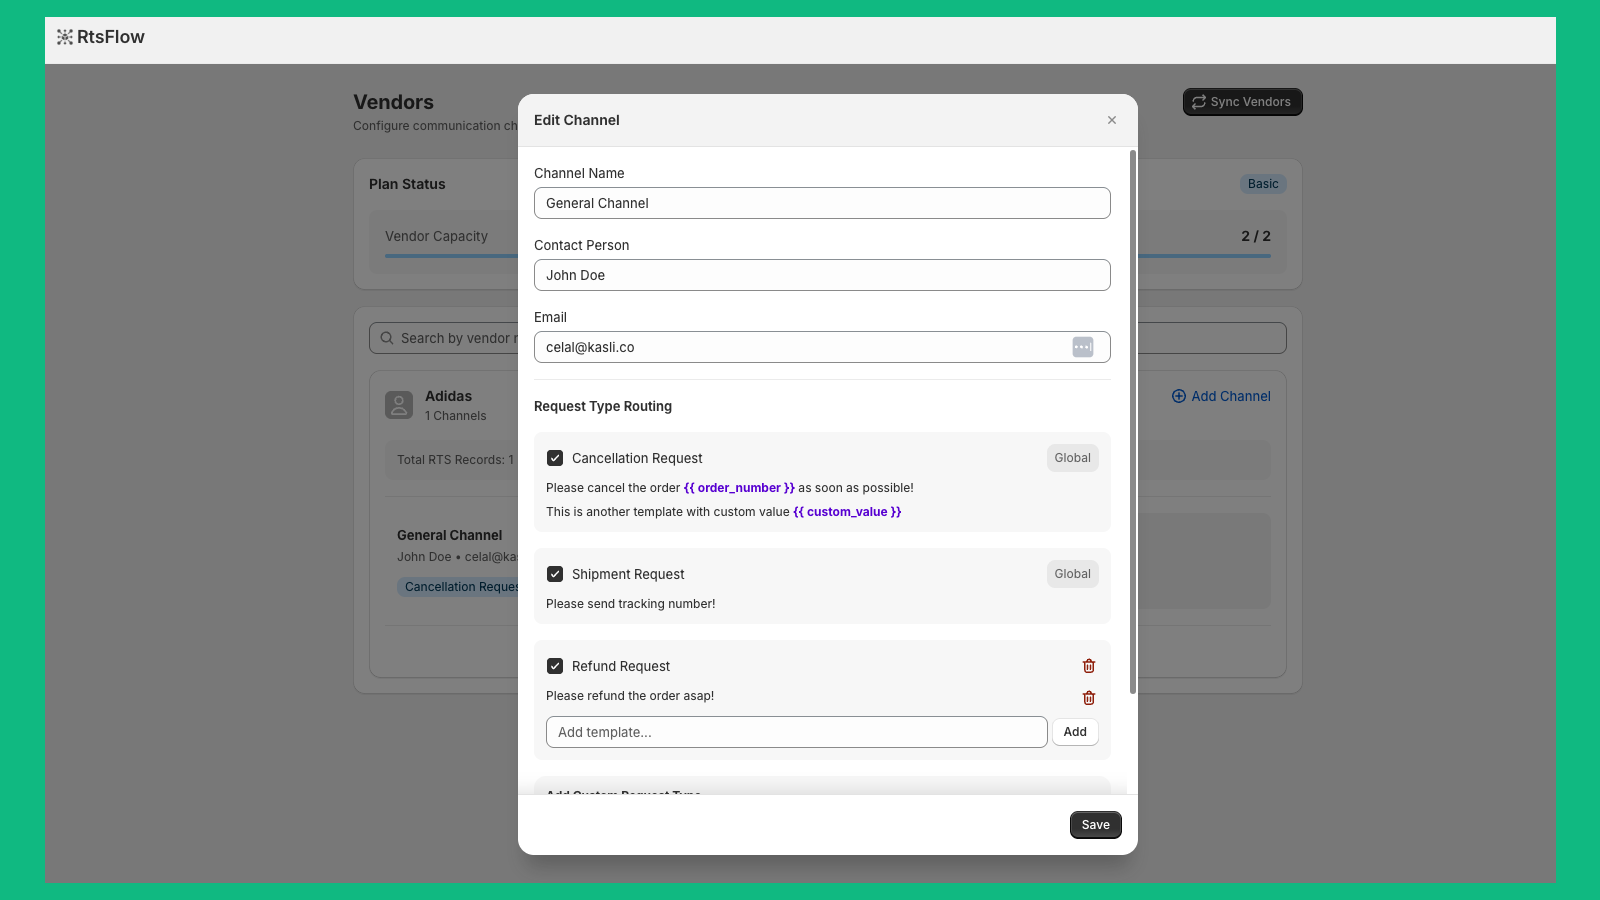Click the Sync Vendors button
Image resolution: width=1600 pixels, height=900 pixels.
[1242, 102]
